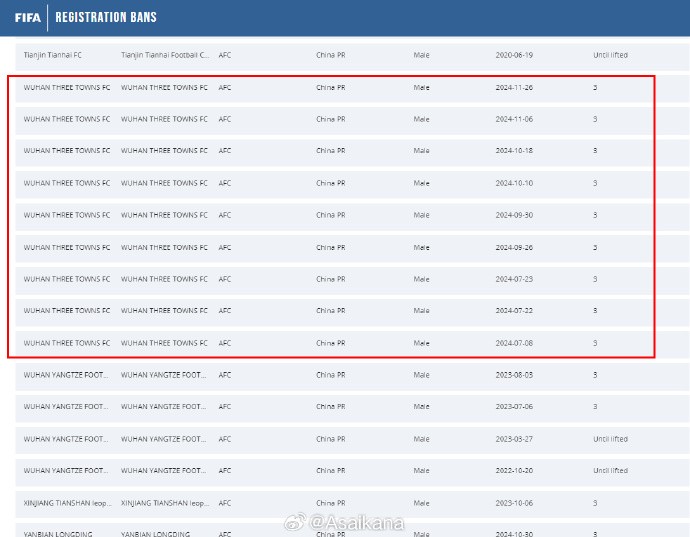Click the FIFA logo in the header
Viewport: 690px width, 537px height.
pyautogui.click(x=28, y=18)
